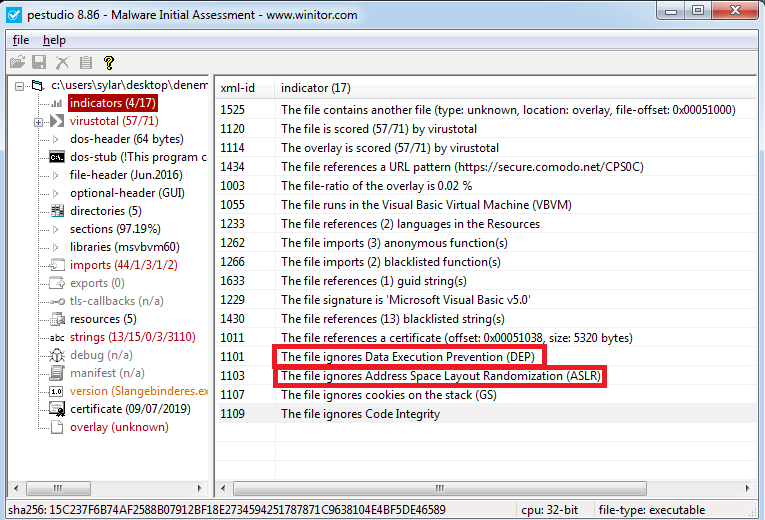Select the row 'The file is scored (57/71) by virustotal'
Viewport: 765px width, 520px height.
click(485, 129)
